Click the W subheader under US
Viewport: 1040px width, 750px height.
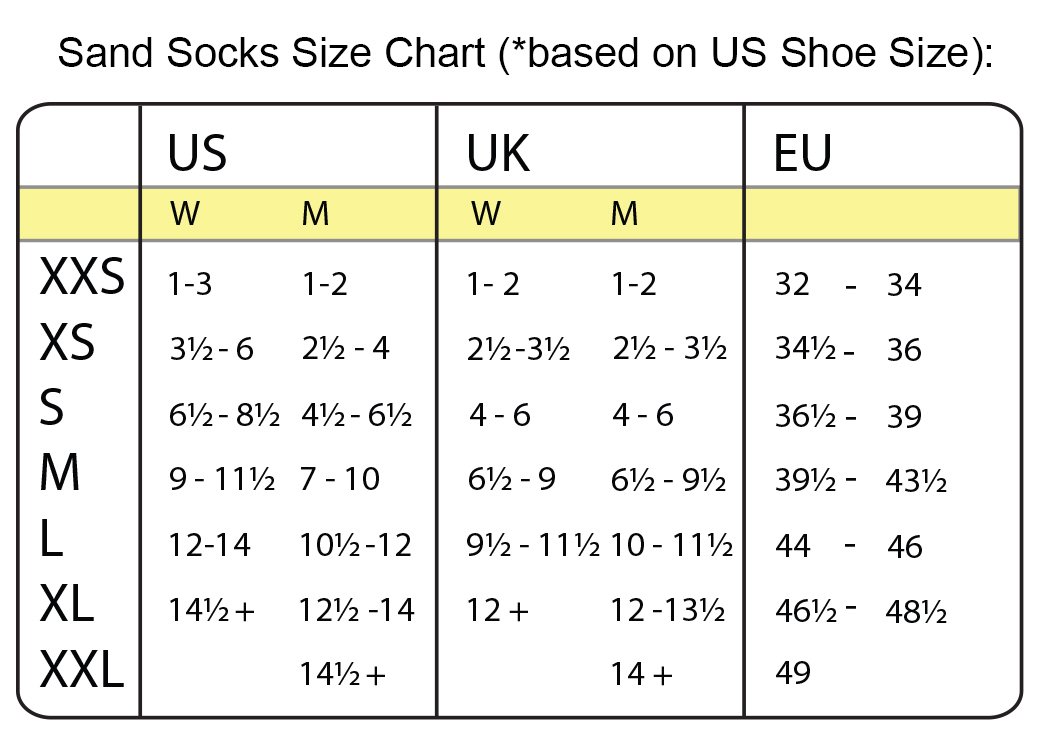pos(184,215)
